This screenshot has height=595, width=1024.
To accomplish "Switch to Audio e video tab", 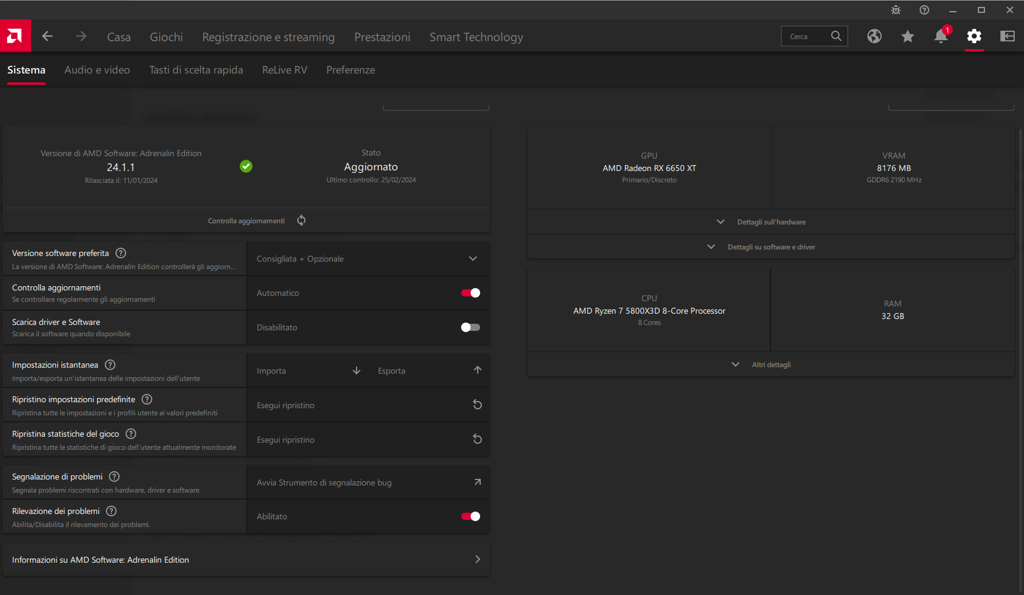I will 97,70.
